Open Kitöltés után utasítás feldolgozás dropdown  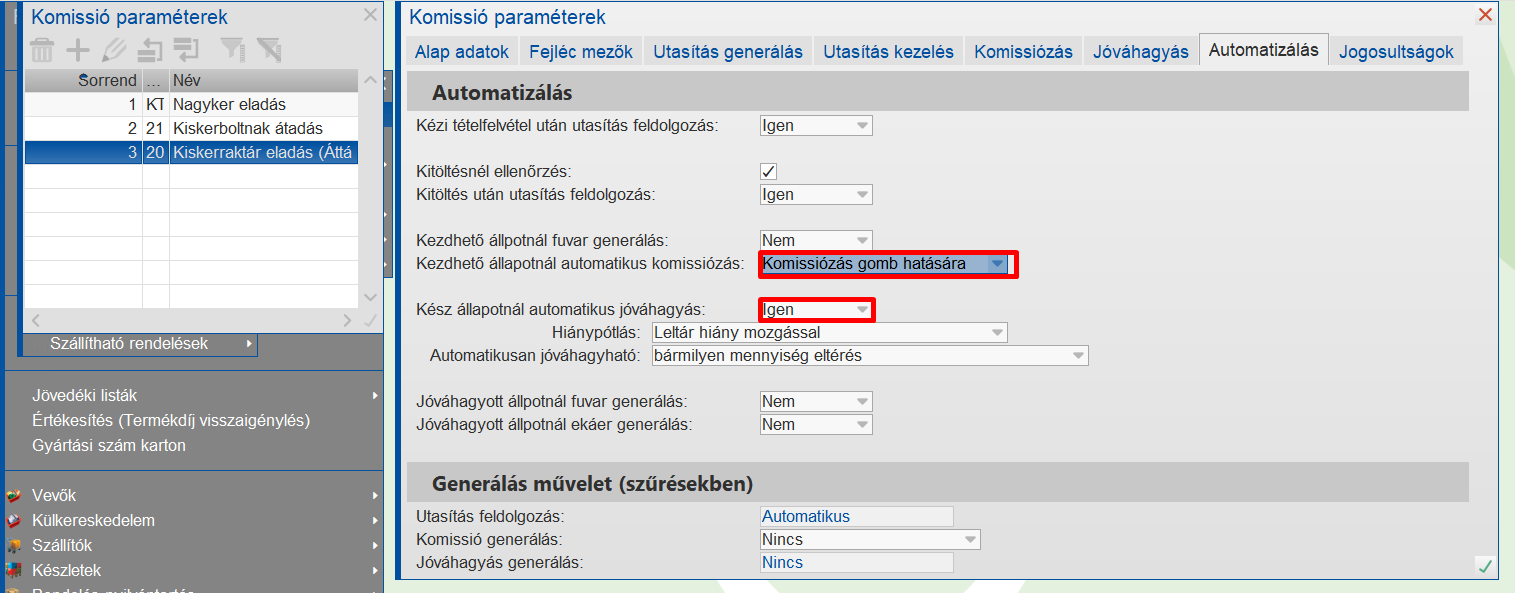(x=816, y=195)
